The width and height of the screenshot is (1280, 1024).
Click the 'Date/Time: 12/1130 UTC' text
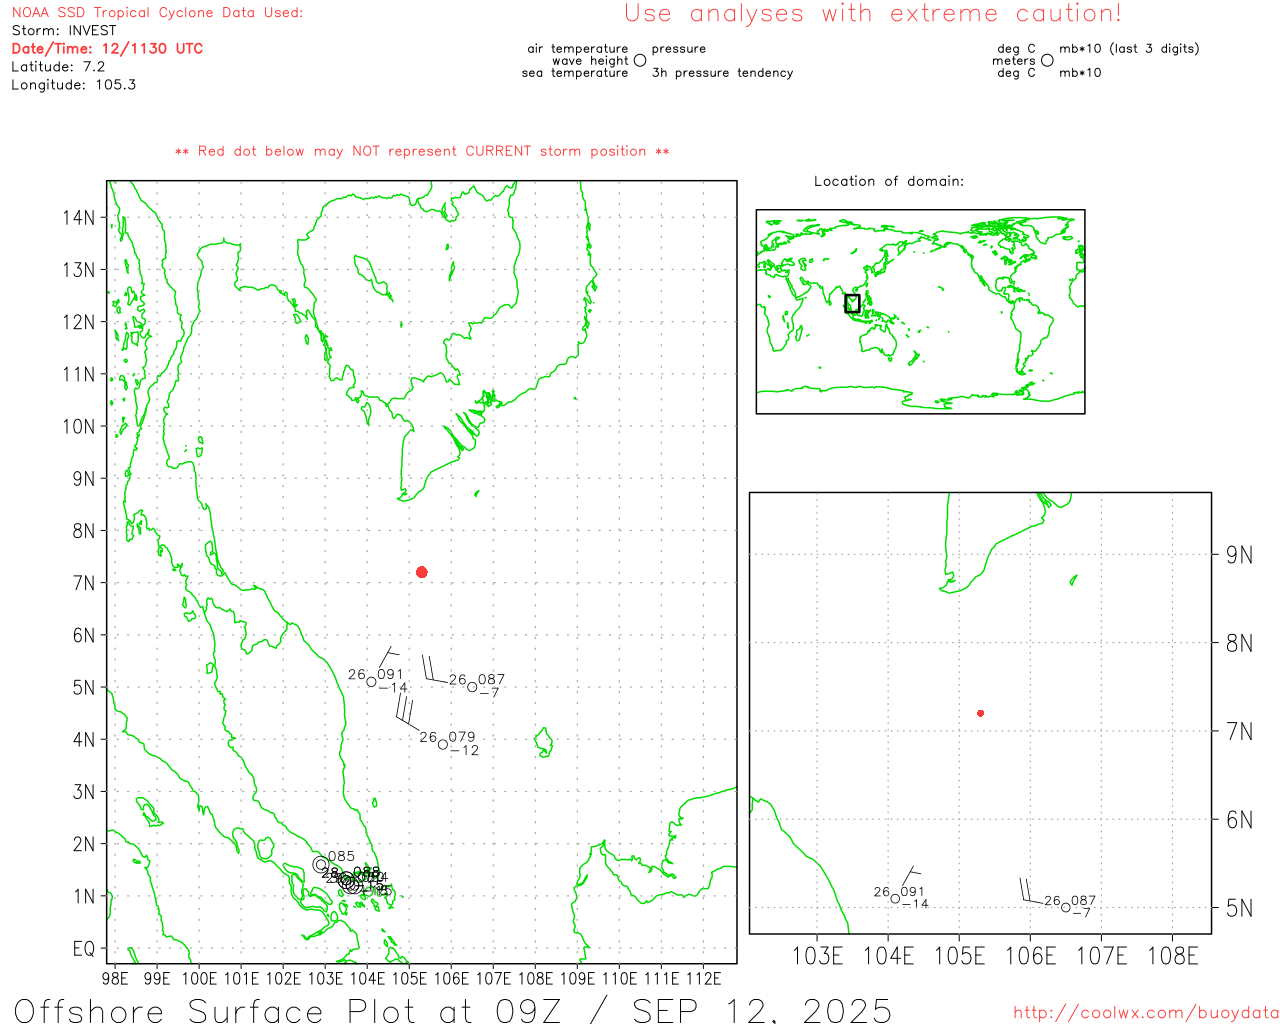(107, 49)
